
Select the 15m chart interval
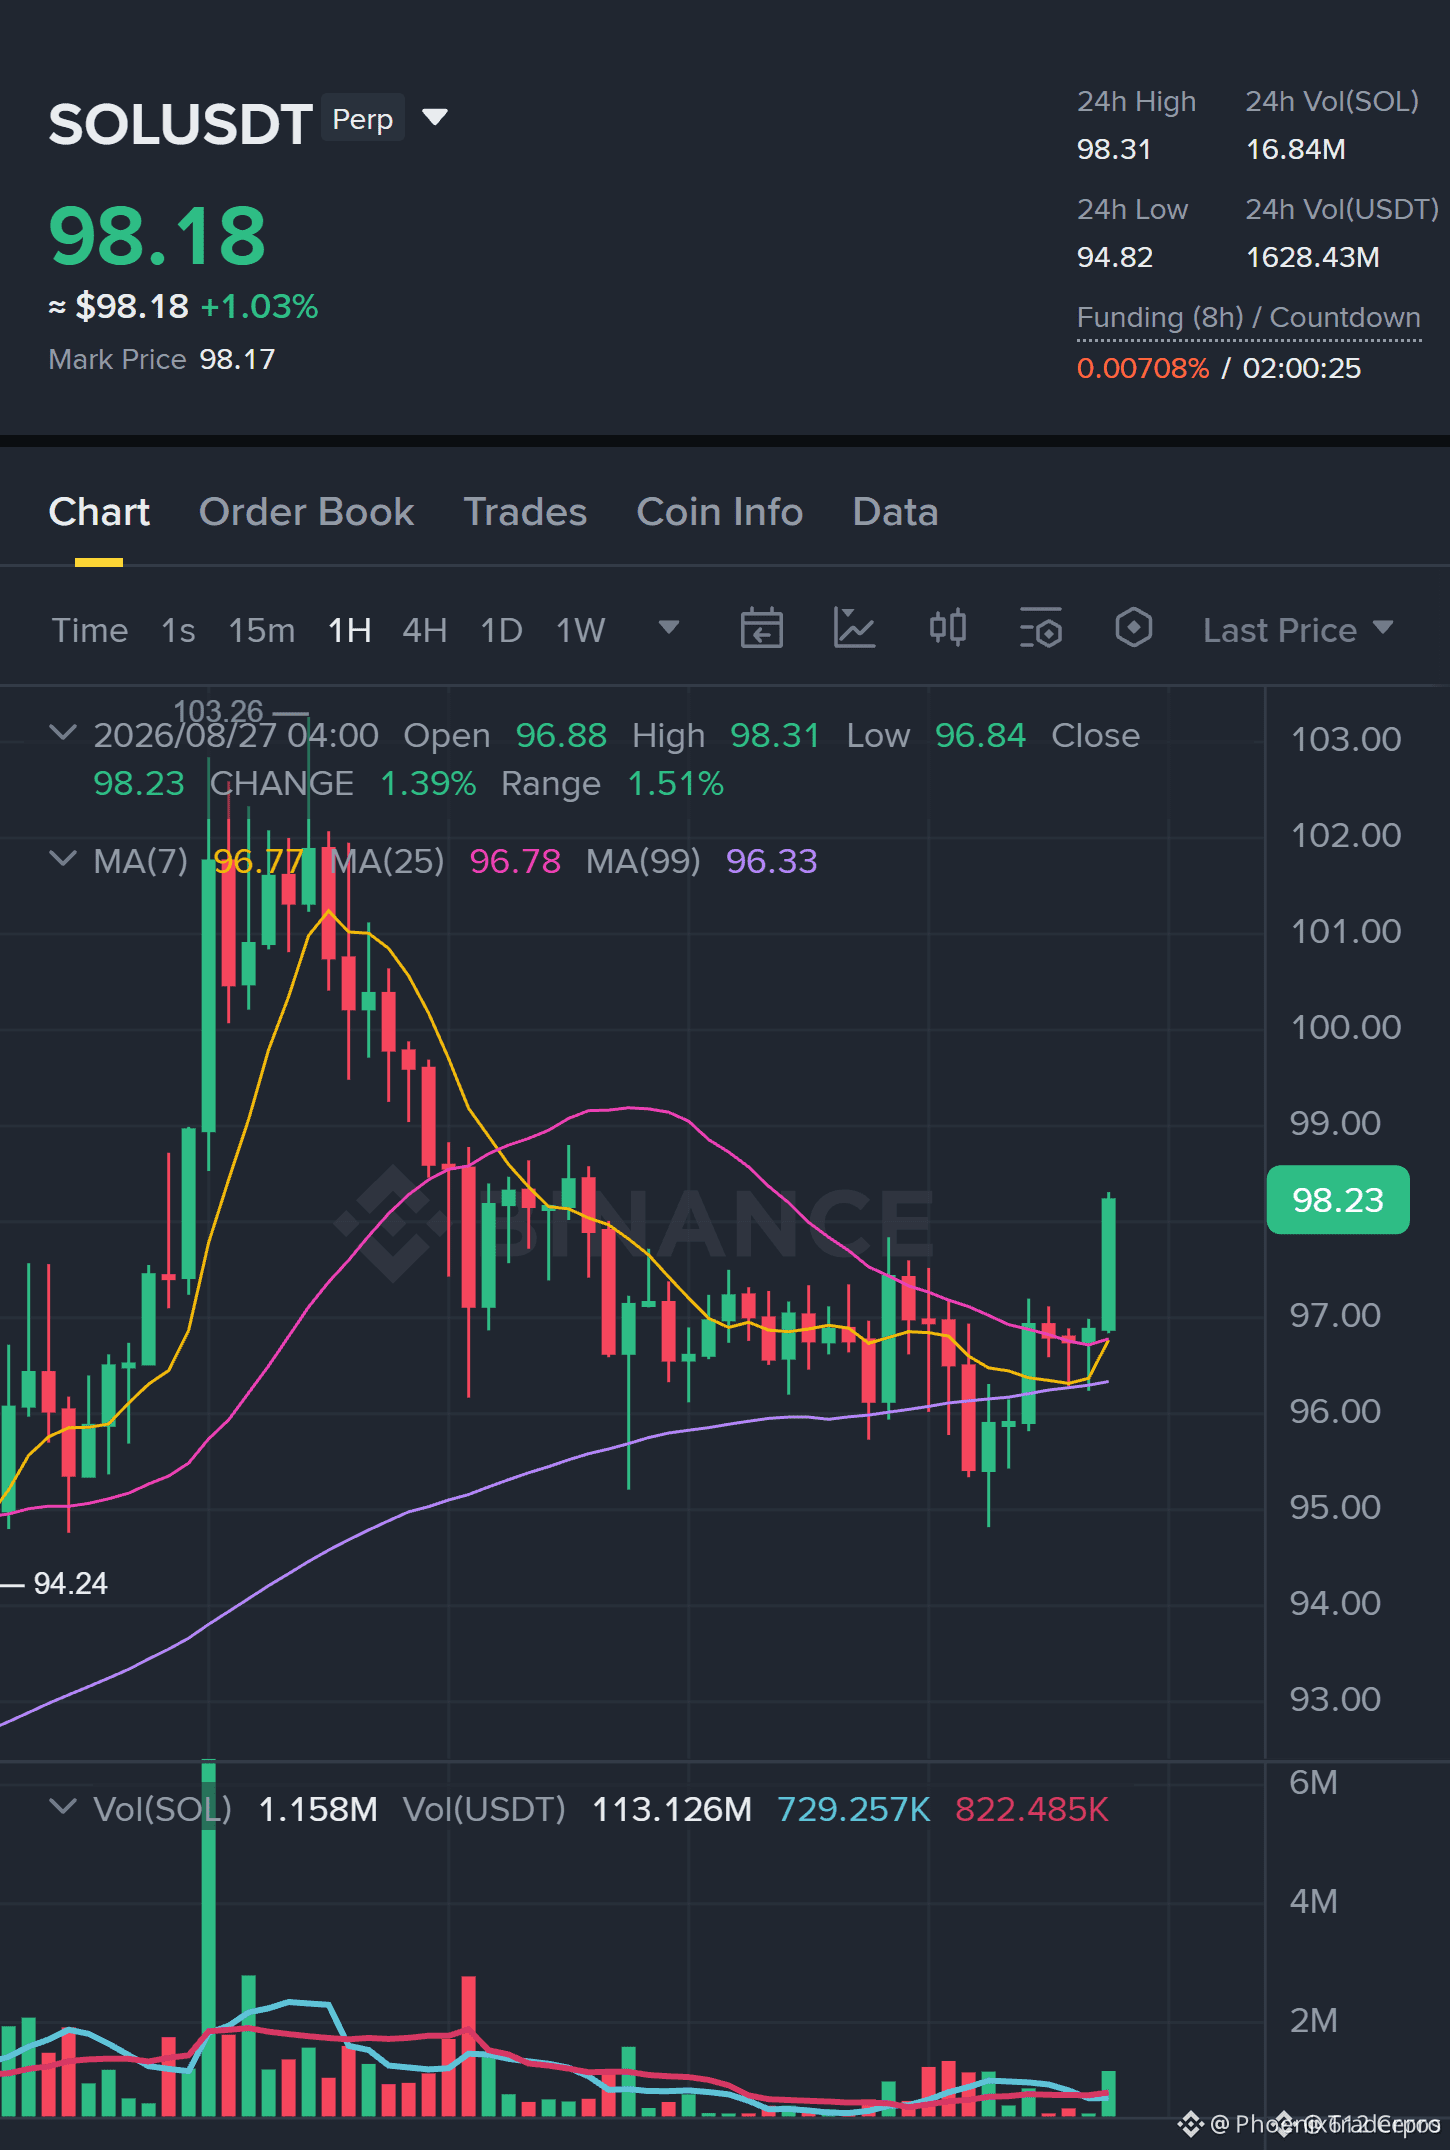point(262,631)
